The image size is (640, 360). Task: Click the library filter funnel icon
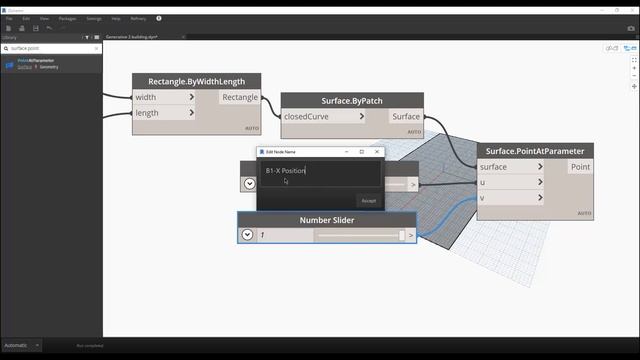(87, 38)
